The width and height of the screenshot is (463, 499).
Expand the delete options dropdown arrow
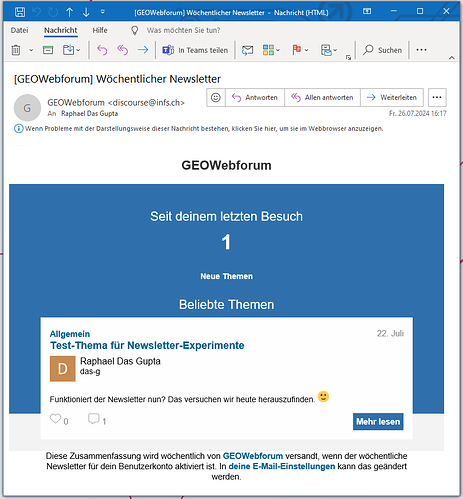click(x=31, y=50)
